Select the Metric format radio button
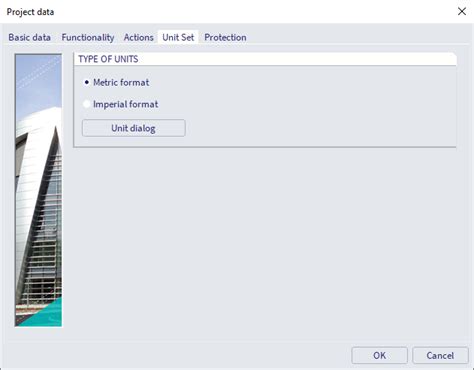 tap(86, 82)
